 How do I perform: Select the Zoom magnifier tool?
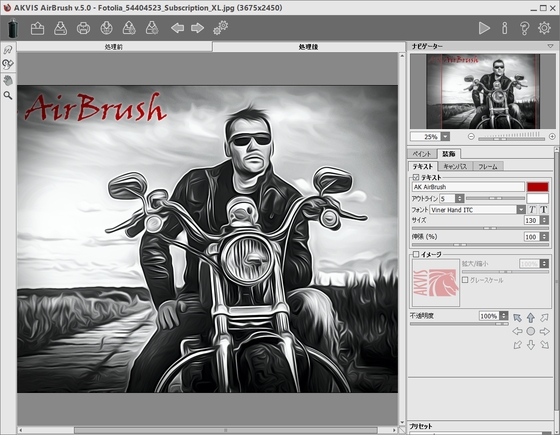[8, 96]
